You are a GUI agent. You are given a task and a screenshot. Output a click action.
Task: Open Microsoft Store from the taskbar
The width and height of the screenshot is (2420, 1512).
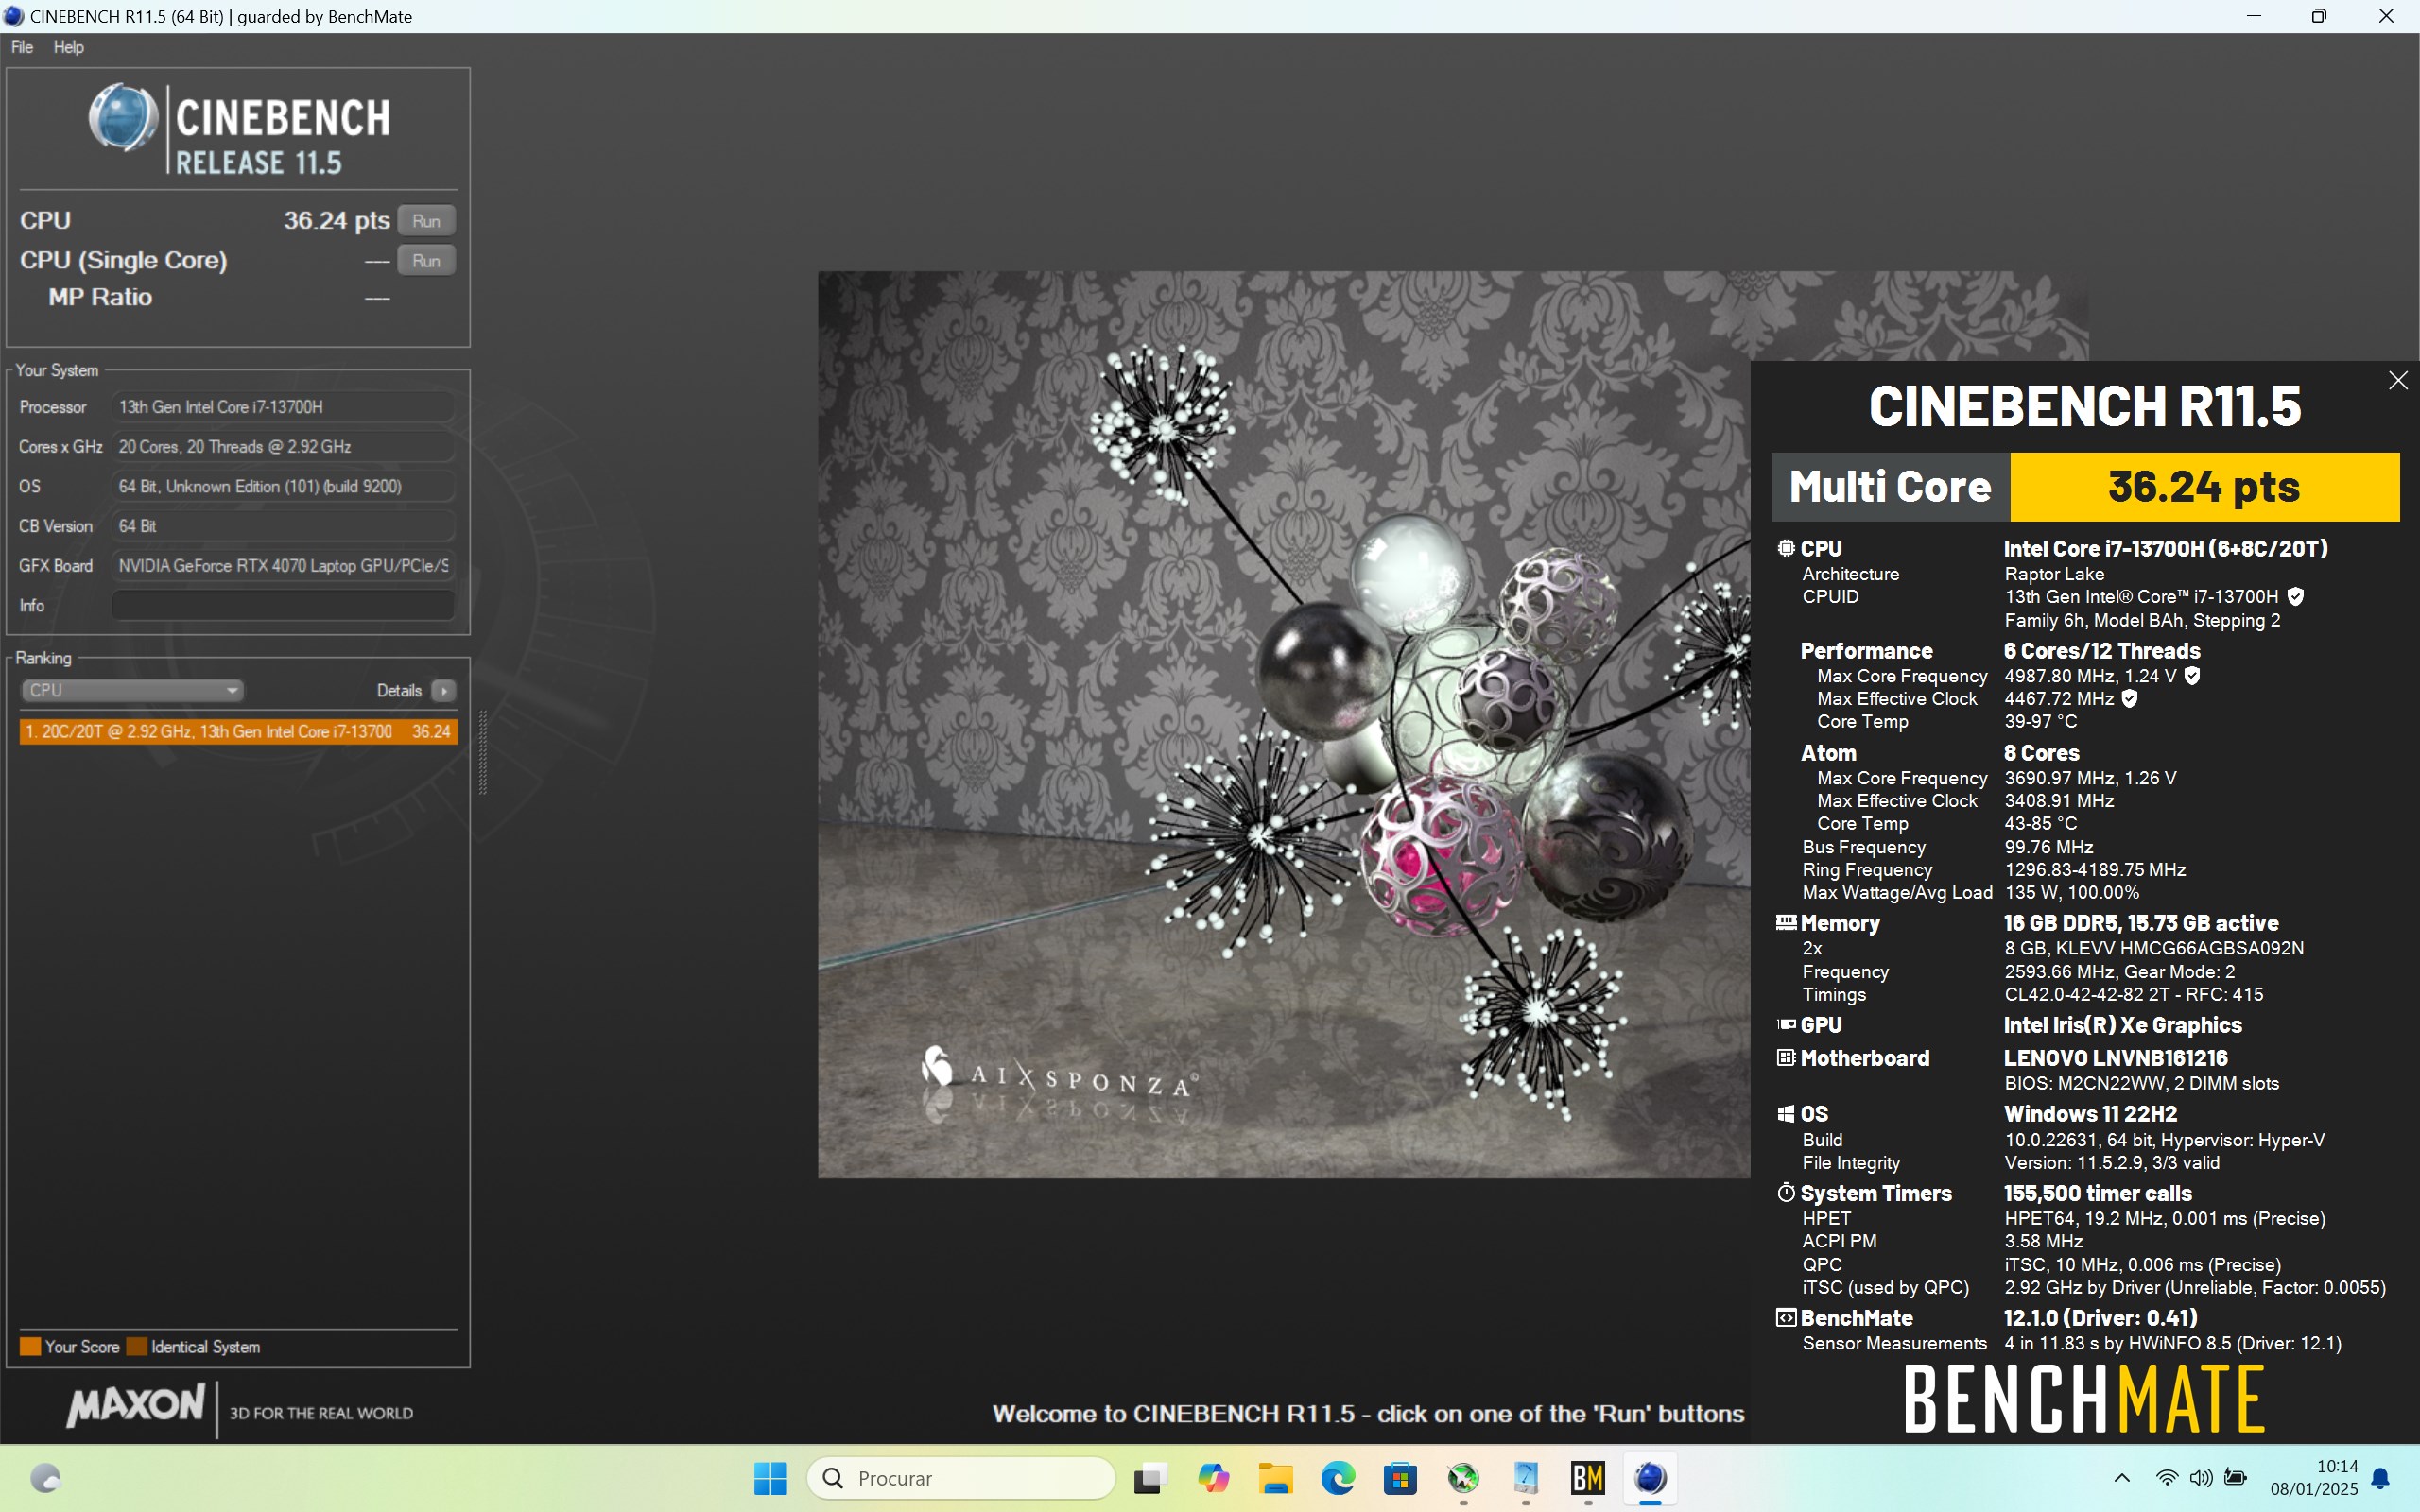point(1400,1478)
